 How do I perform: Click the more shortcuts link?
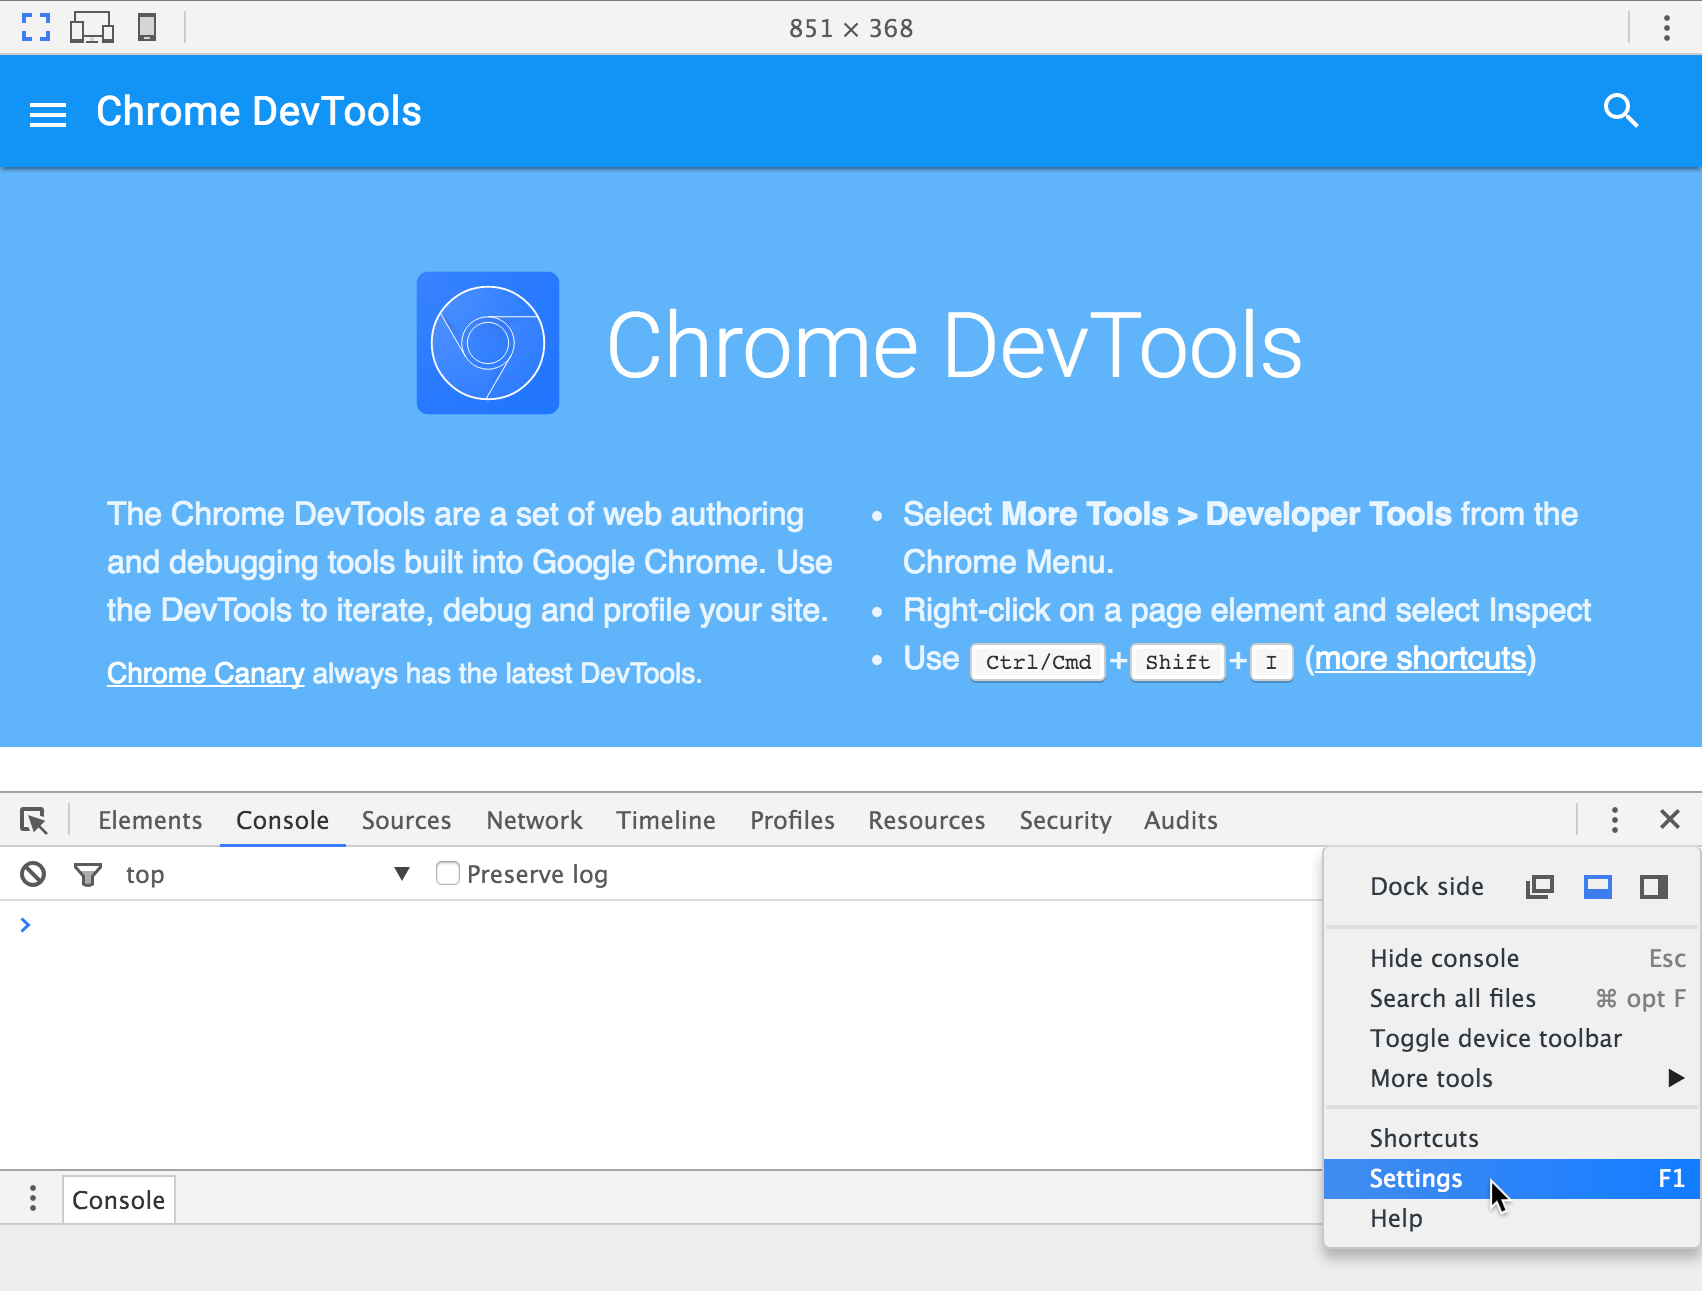[x=1420, y=658]
